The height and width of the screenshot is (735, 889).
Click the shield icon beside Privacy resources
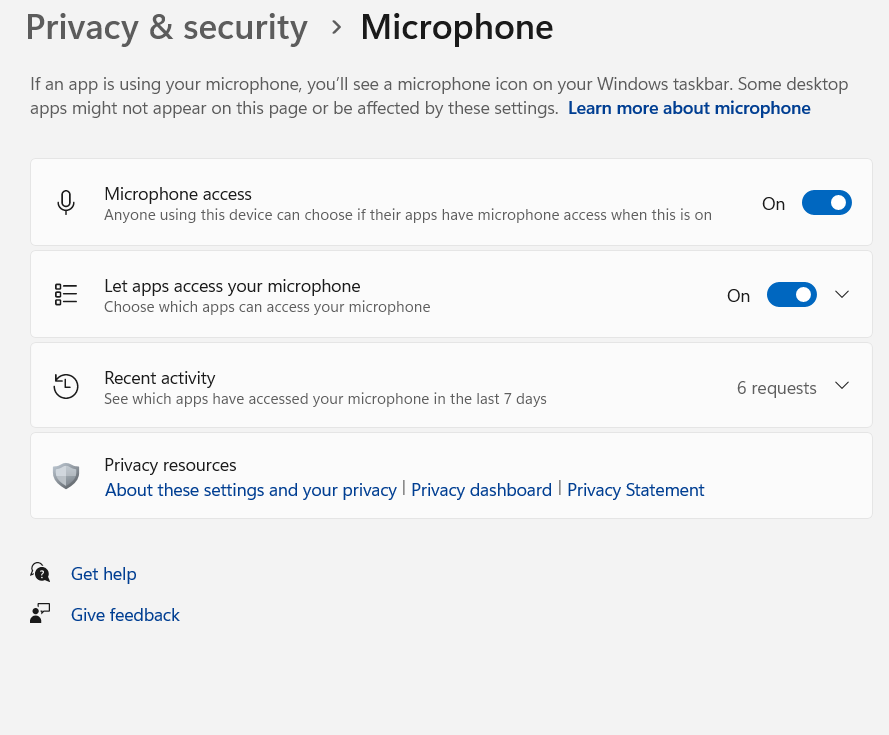click(x=66, y=476)
